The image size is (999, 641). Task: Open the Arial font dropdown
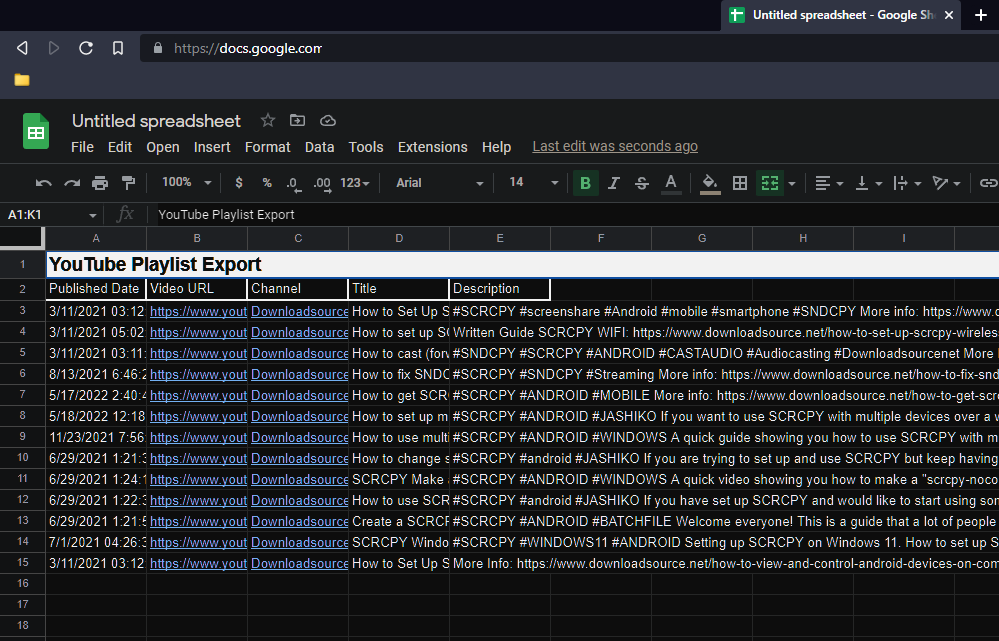point(440,183)
